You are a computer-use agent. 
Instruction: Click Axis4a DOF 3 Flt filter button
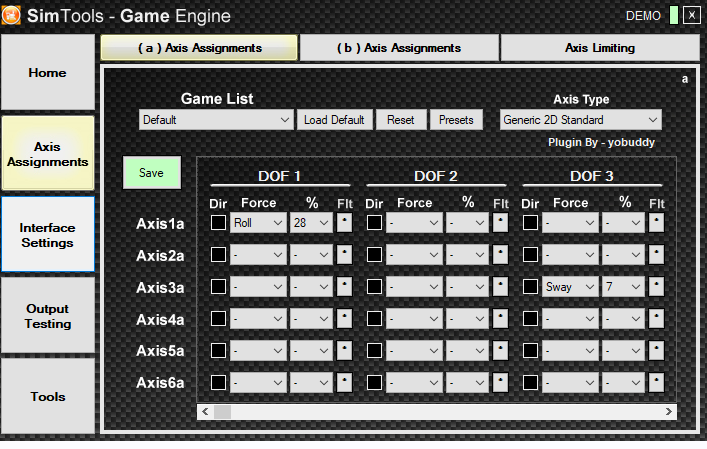[656, 319]
